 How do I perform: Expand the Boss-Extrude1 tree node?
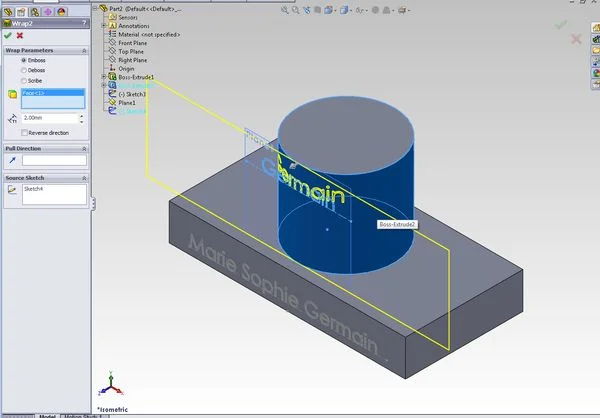(x=104, y=77)
